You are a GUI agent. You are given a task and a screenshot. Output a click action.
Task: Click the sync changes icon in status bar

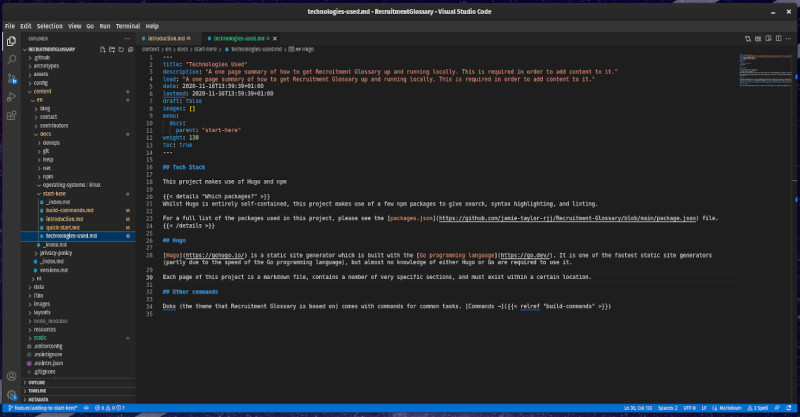point(86,408)
